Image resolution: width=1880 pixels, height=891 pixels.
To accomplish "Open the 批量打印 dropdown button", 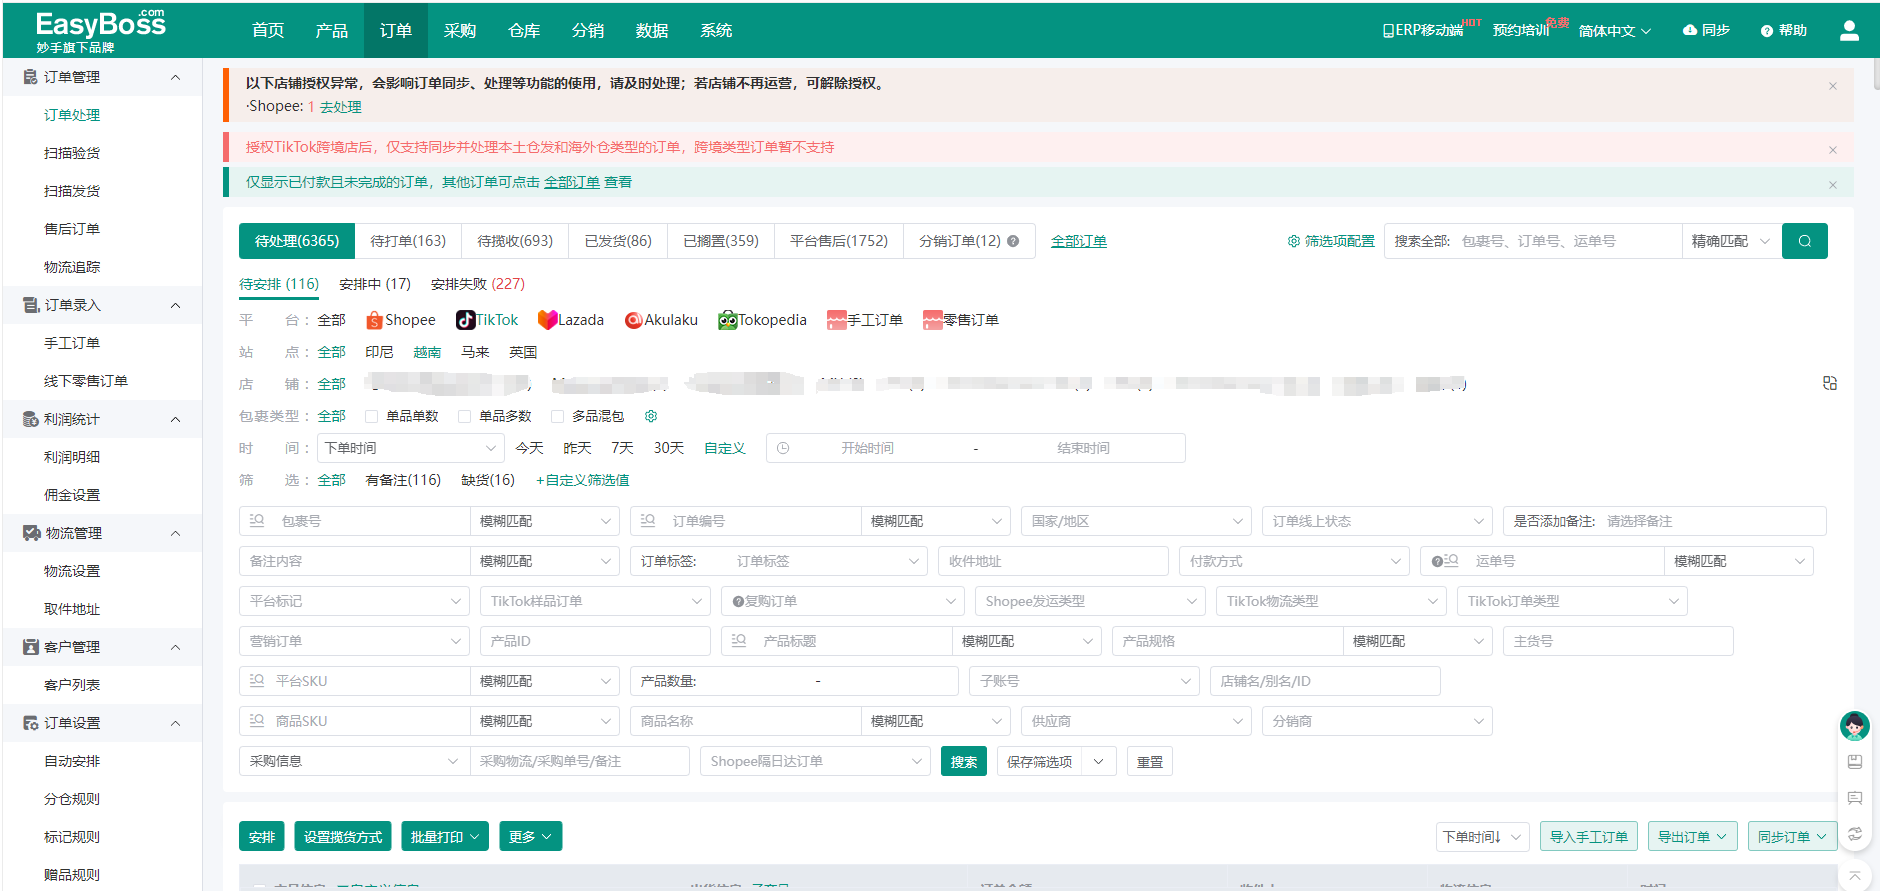I will (445, 836).
